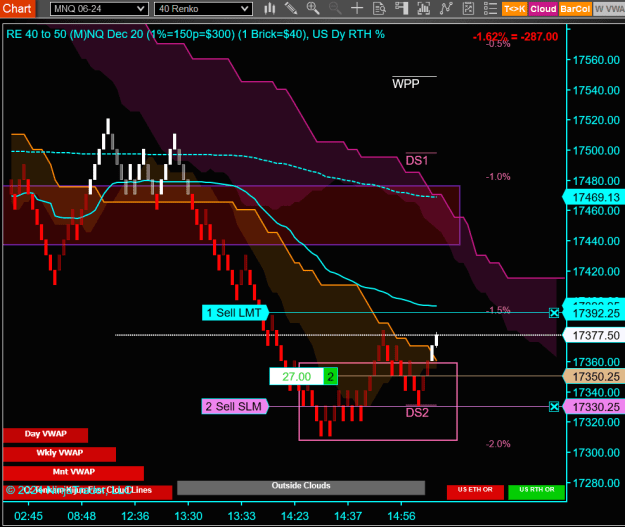Viewport: 625px width, 527px height.
Task: Toggle the Day VWAP red button
Action: [x=45, y=435]
